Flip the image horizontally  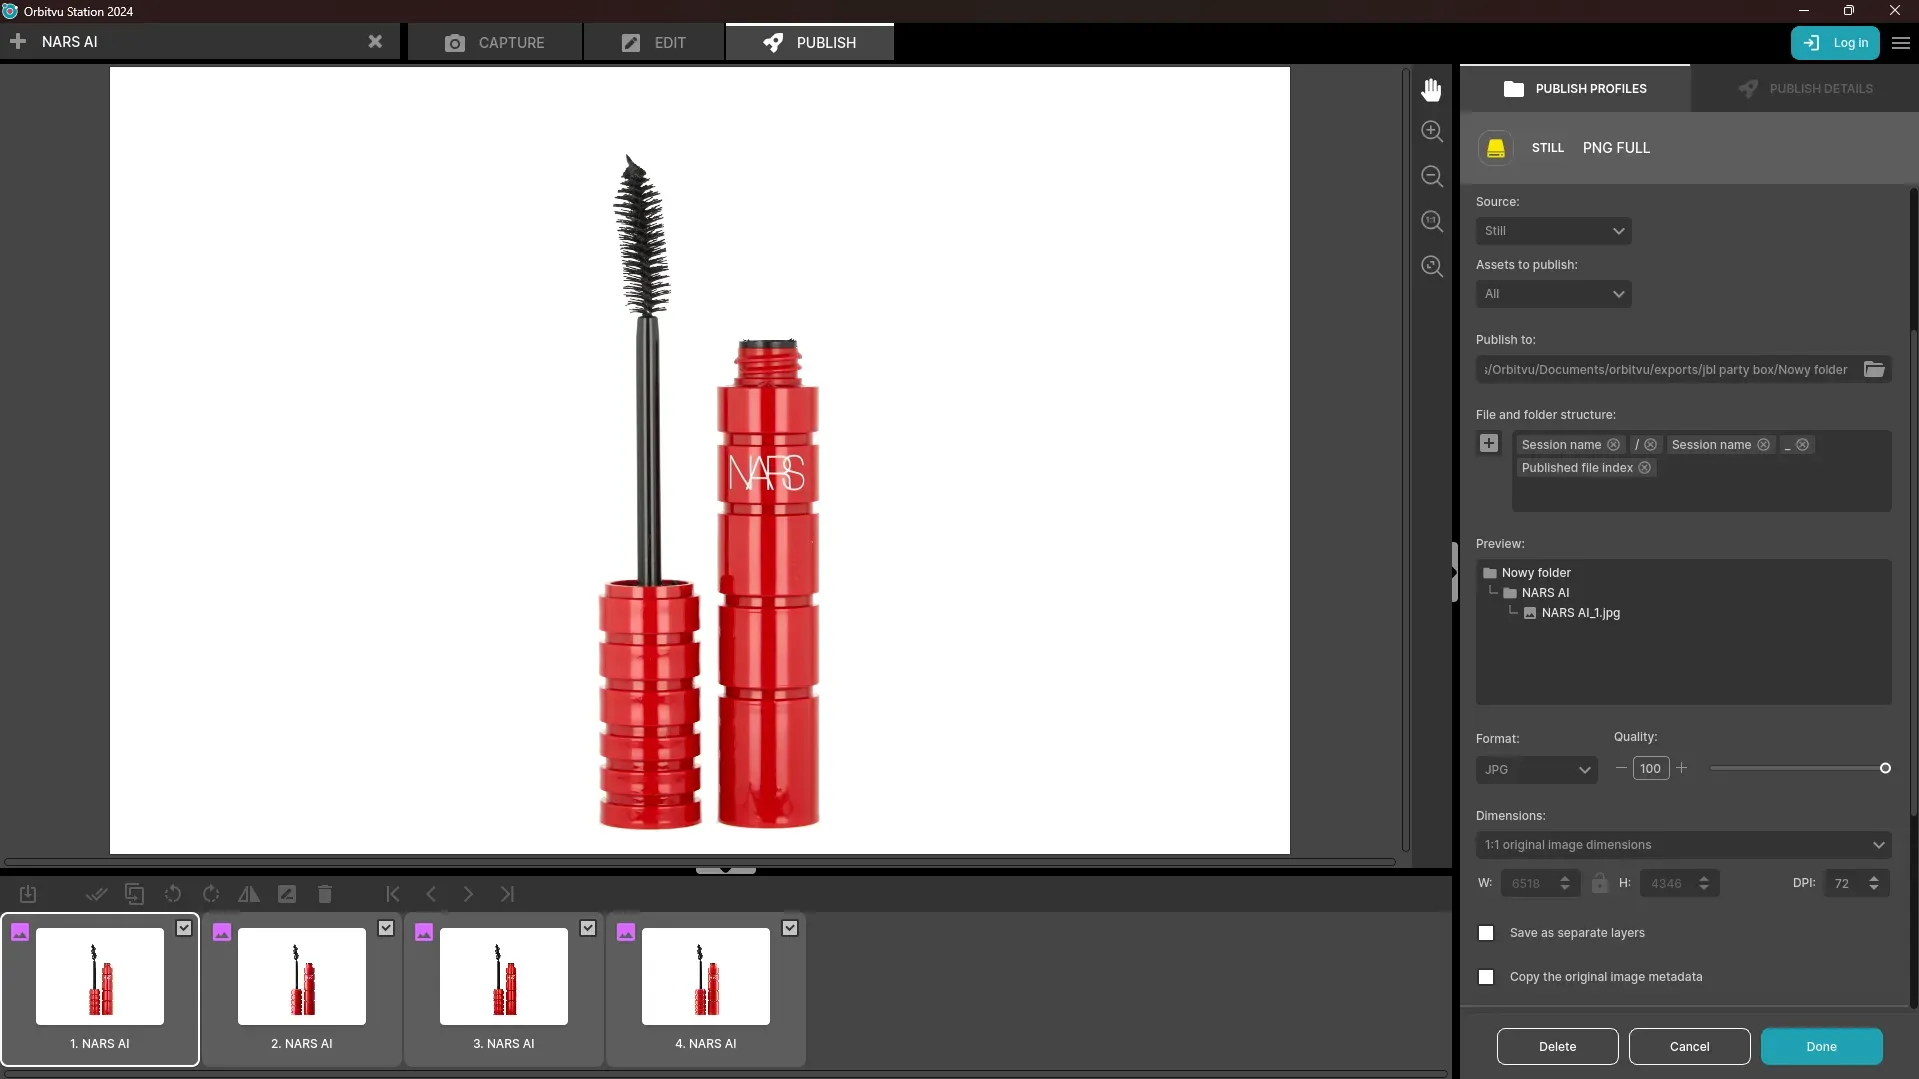[249, 894]
